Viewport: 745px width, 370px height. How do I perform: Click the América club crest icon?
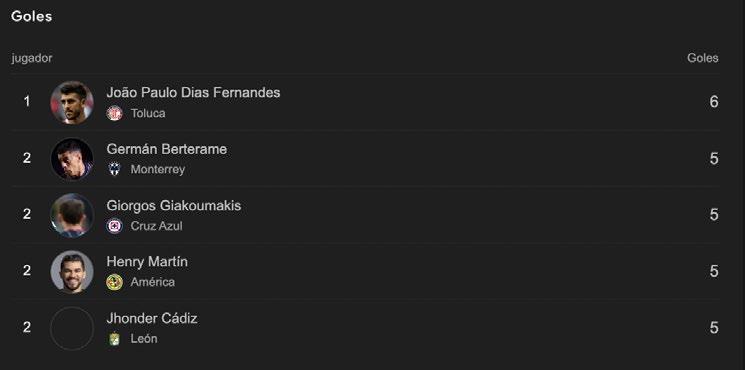(x=115, y=282)
